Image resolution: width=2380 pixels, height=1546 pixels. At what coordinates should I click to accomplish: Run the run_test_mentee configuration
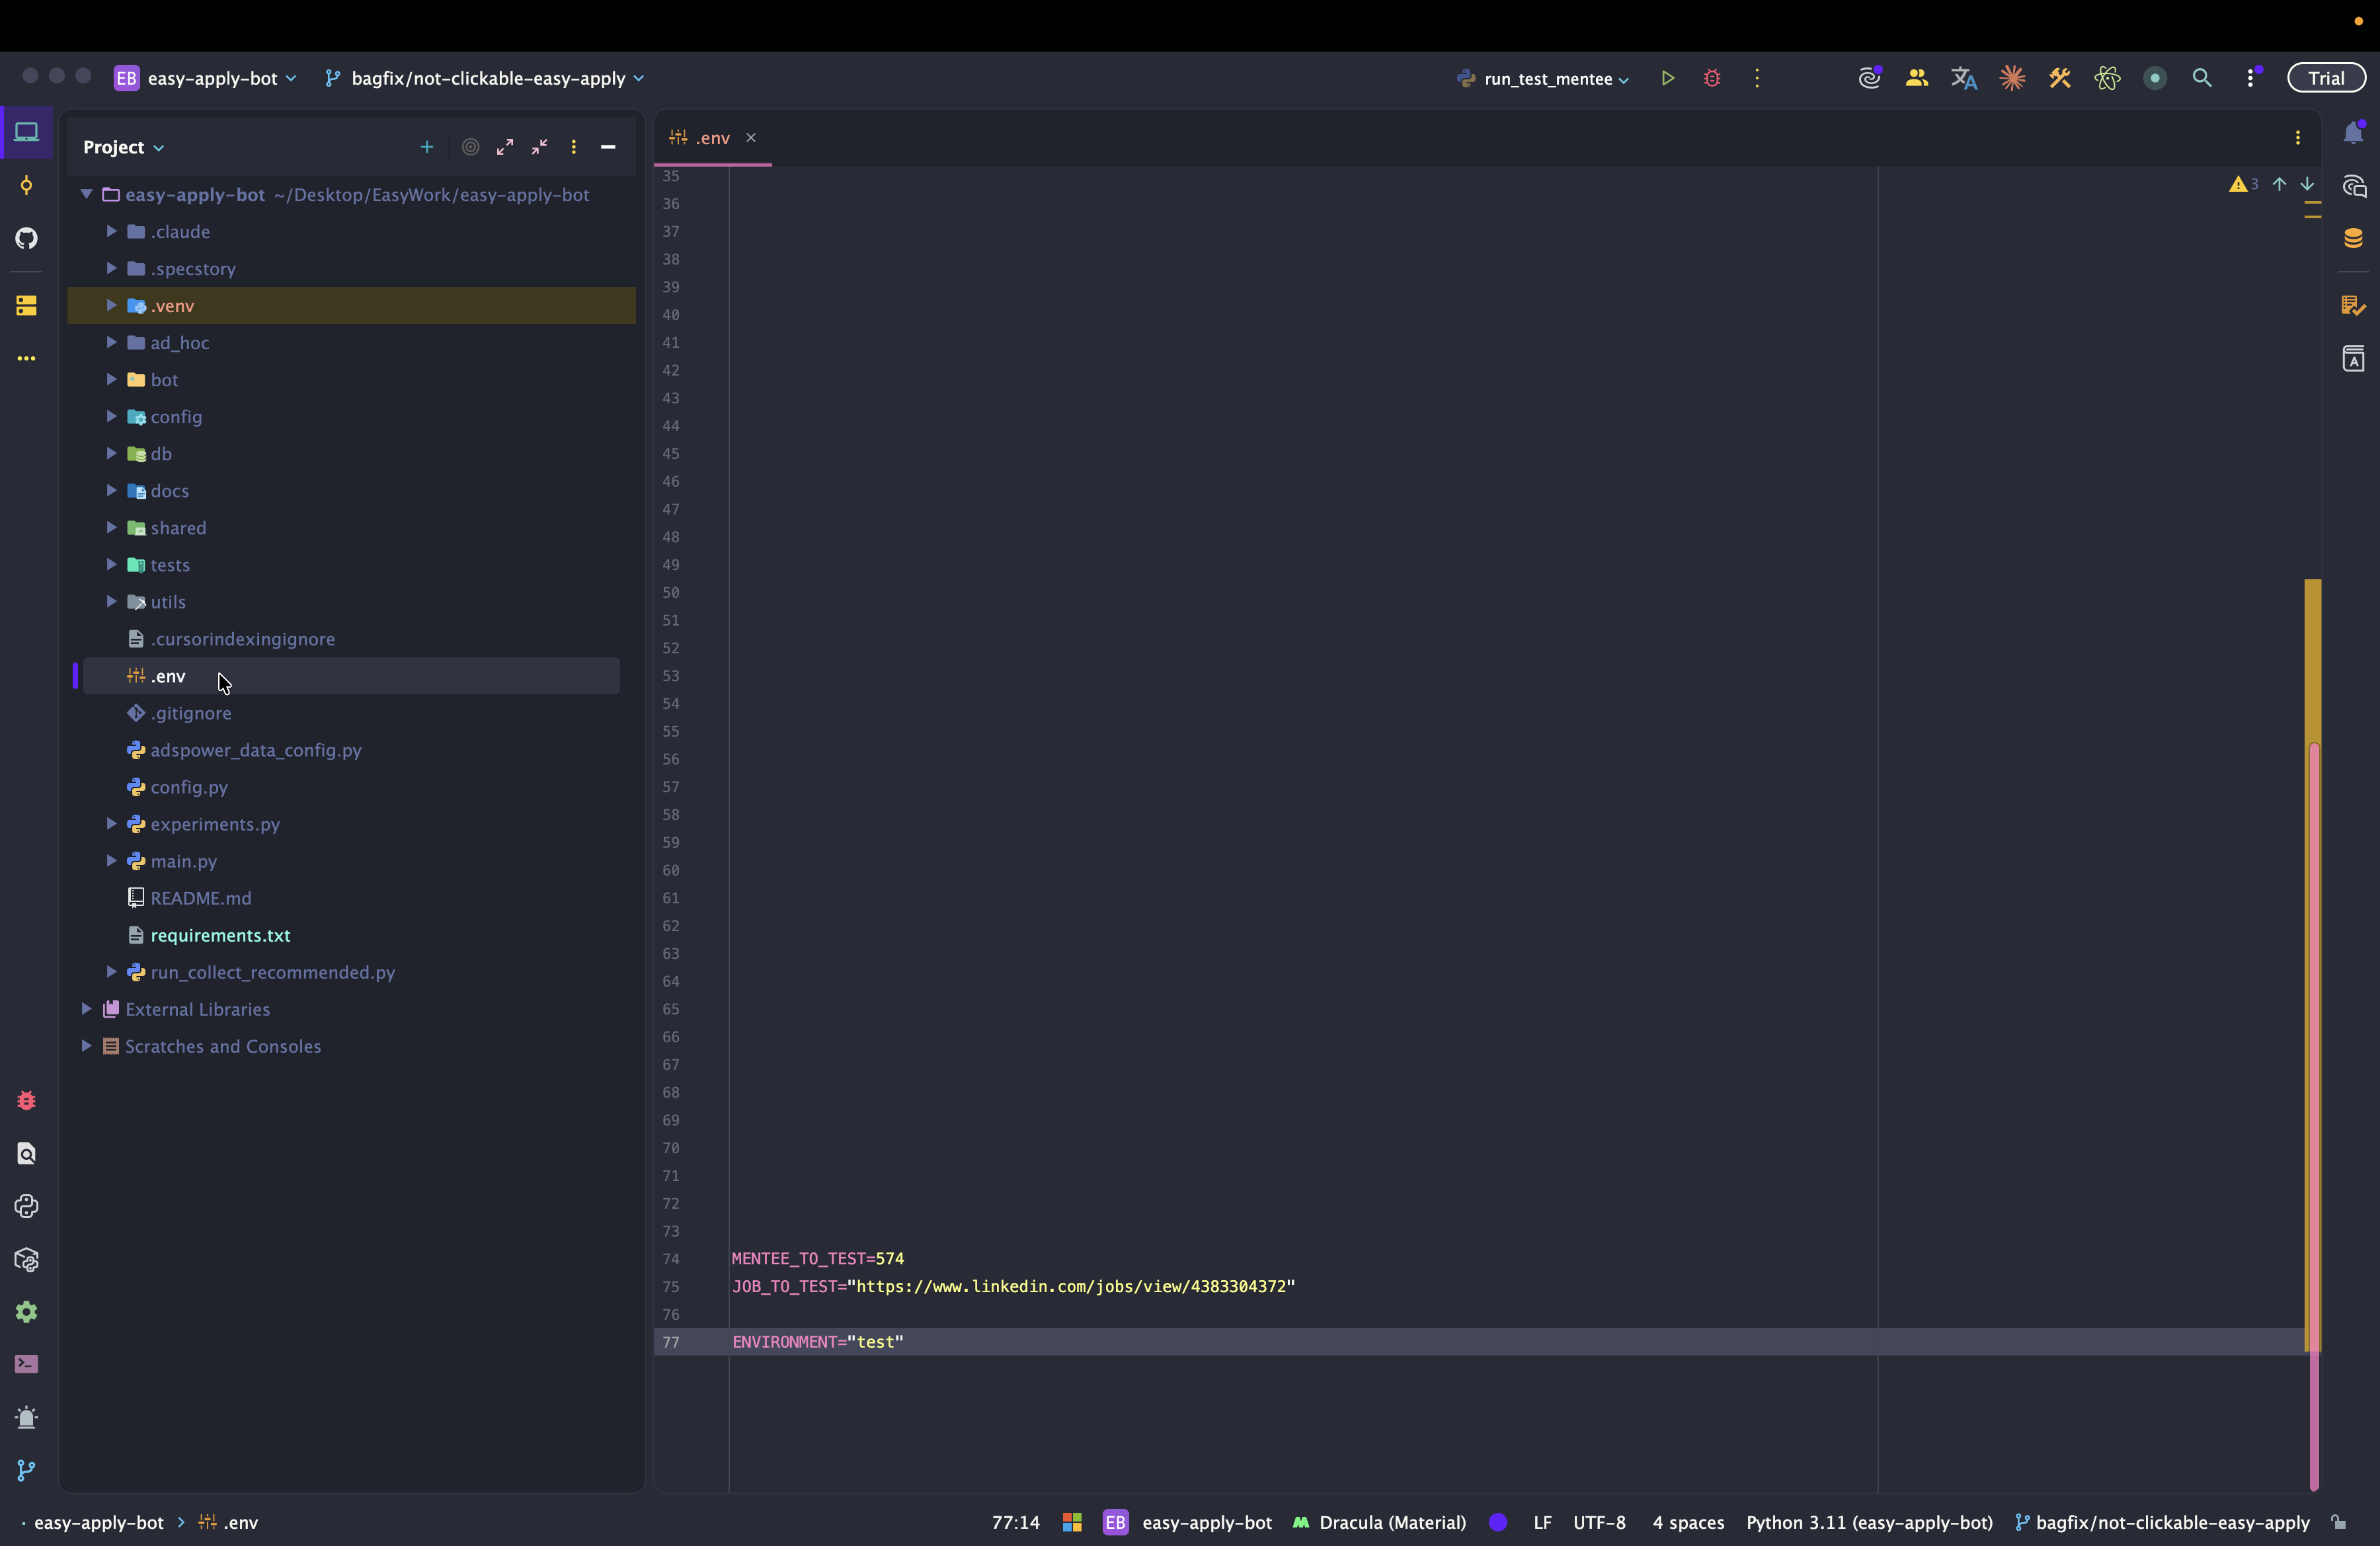[1667, 78]
